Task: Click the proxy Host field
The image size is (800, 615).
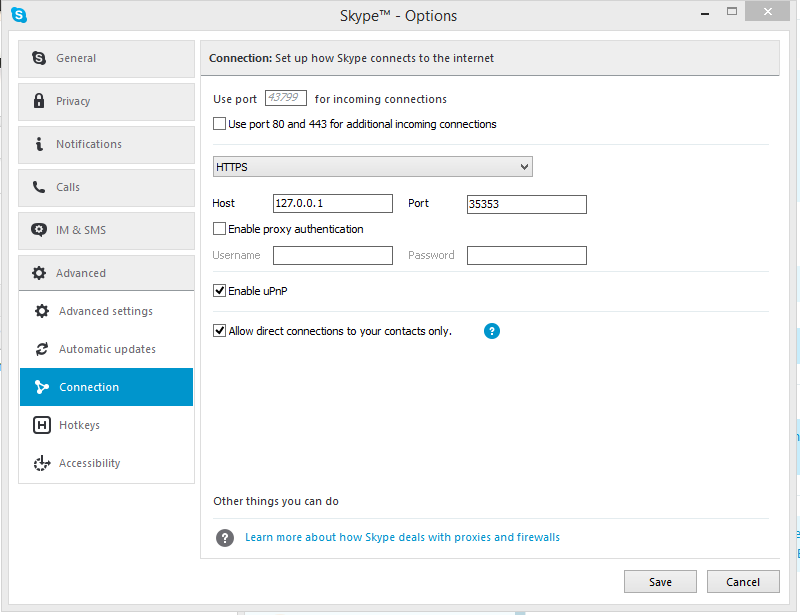Action: [333, 203]
